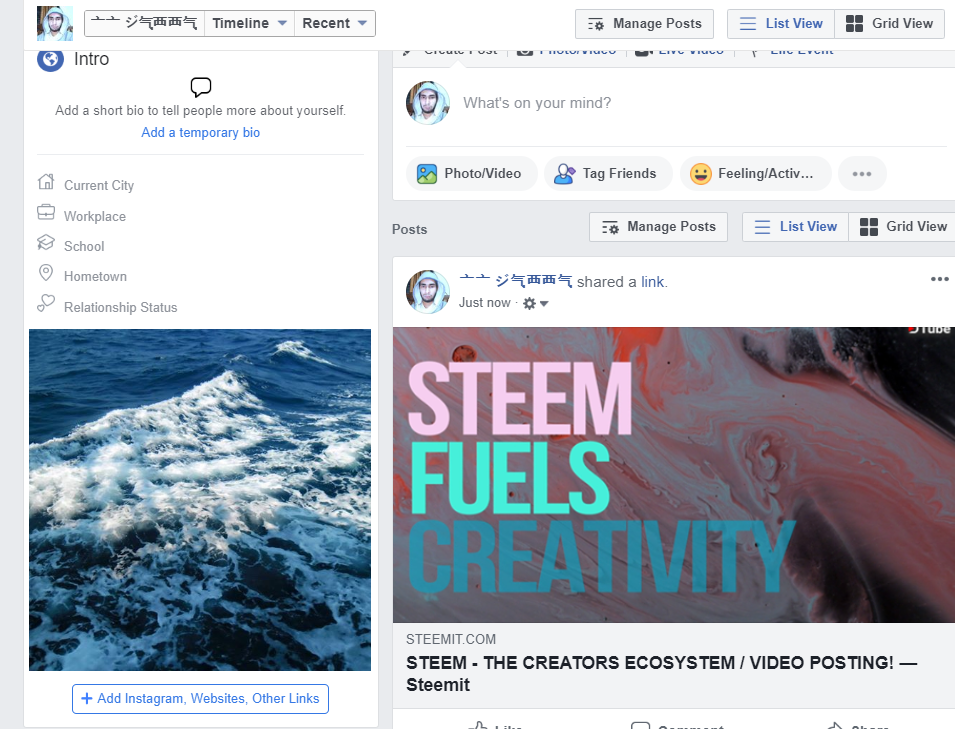Click the Photo/Video button in composer
Screen dimensions: 955x729
pos(472,174)
